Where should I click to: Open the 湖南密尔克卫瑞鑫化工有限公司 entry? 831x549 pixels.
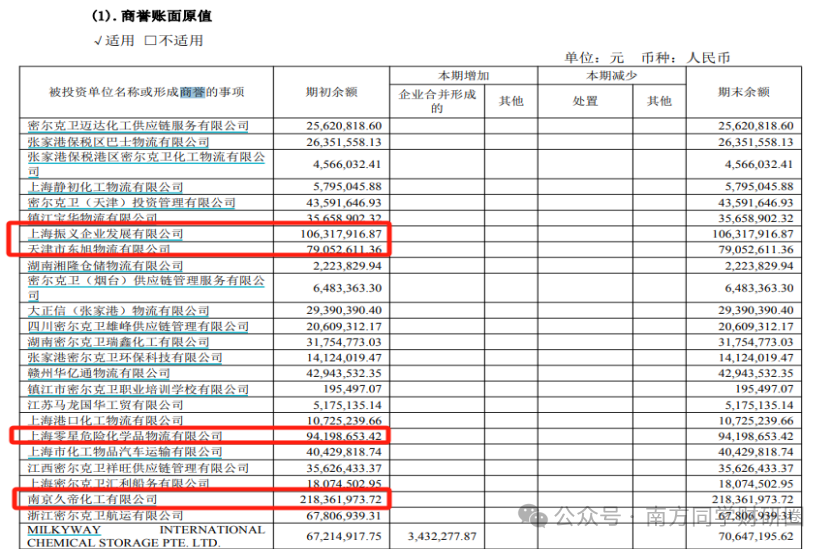tap(119, 342)
